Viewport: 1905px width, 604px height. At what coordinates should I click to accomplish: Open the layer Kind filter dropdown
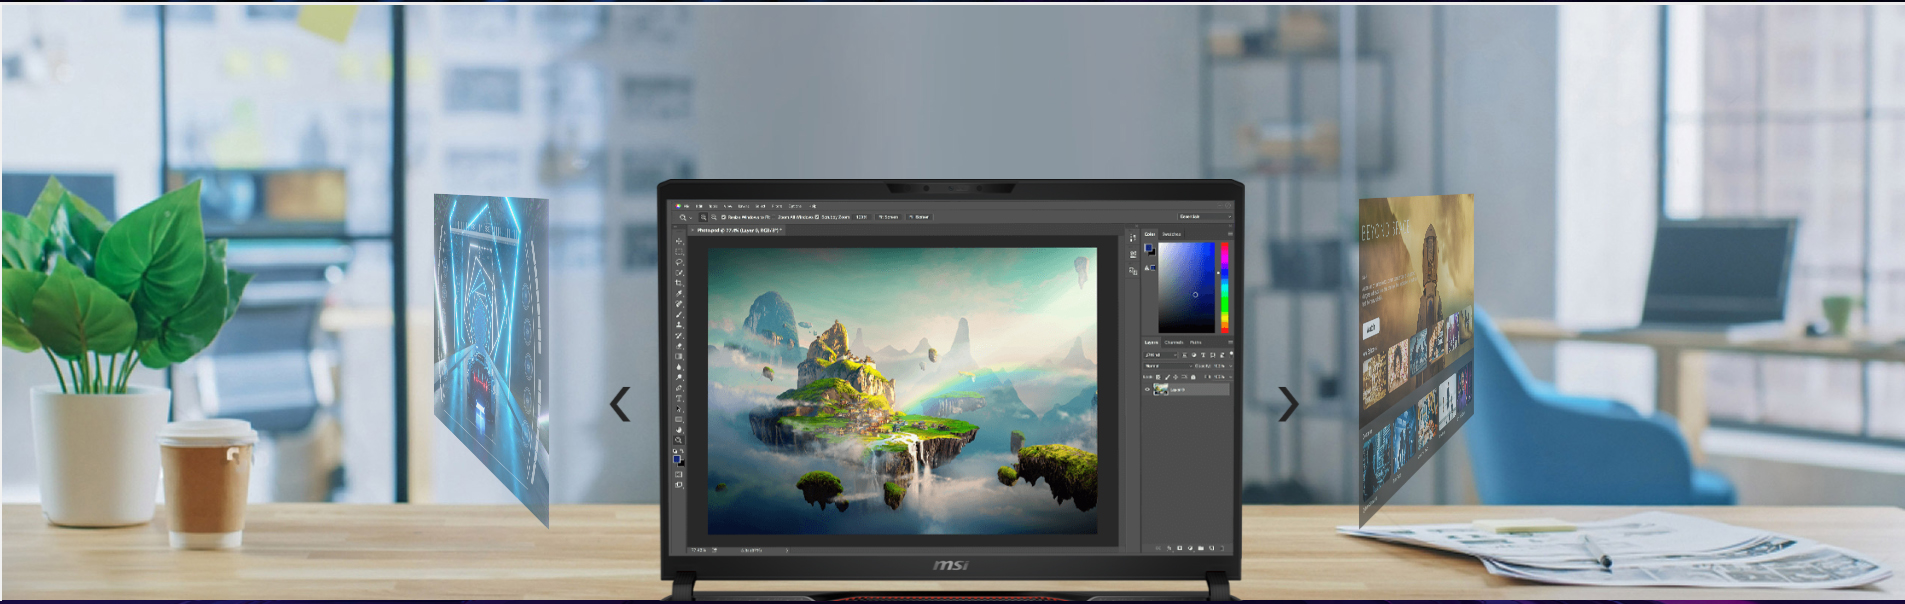coord(1160,355)
